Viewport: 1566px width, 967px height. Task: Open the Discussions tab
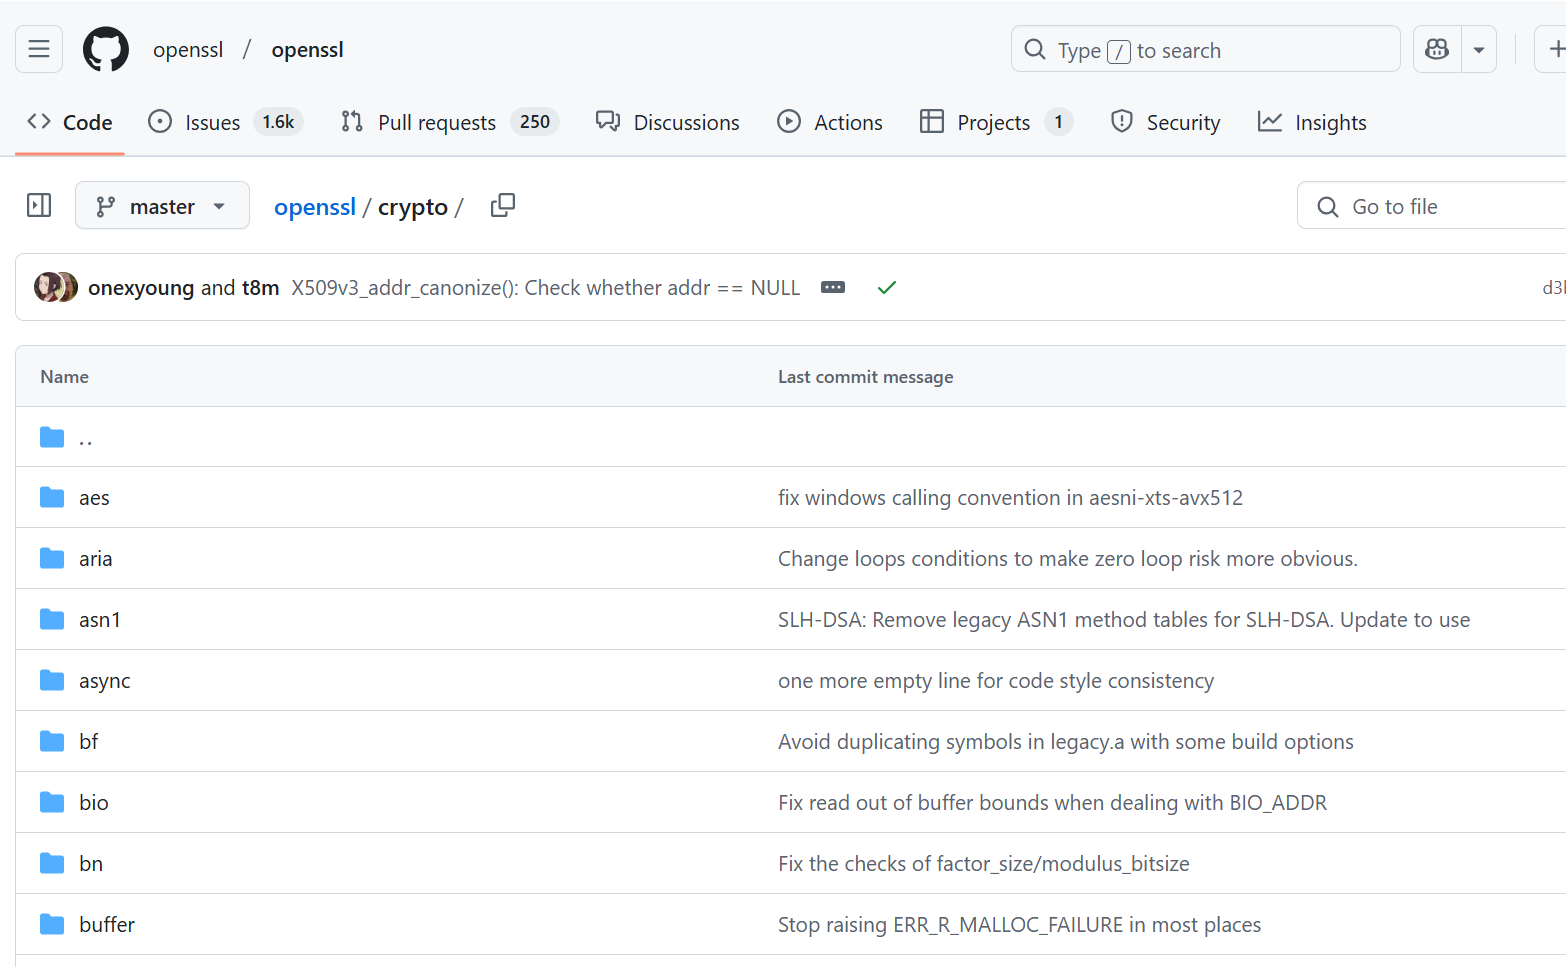(x=667, y=122)
